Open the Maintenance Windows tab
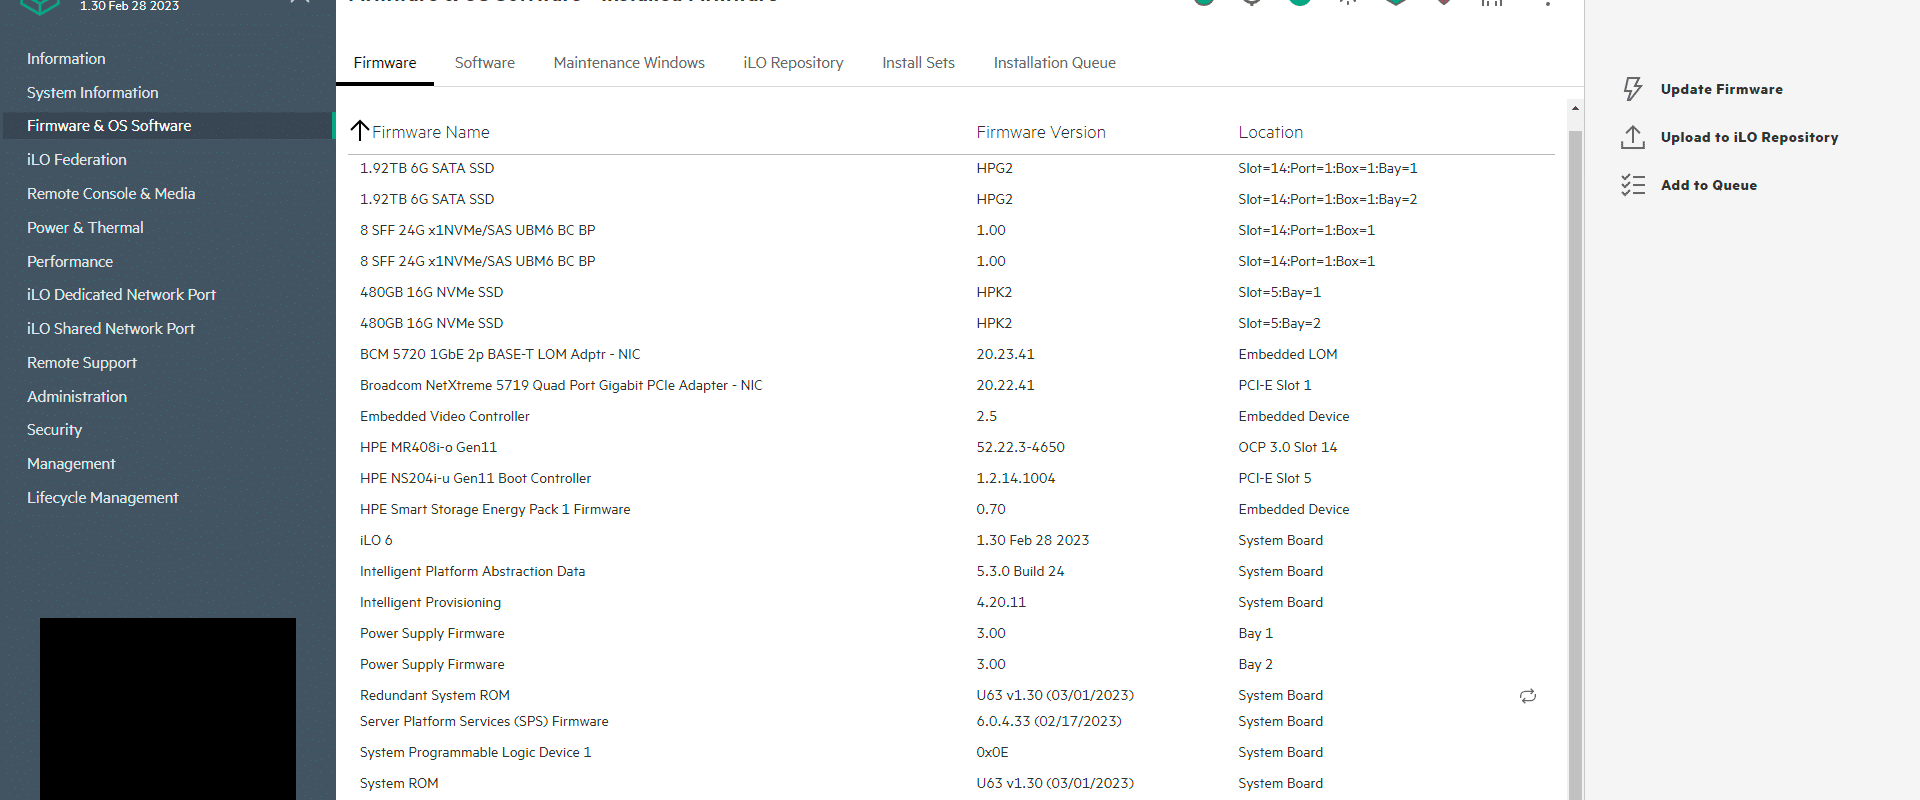The height and width of the screenshot is (800, 1920). [629, 63]
